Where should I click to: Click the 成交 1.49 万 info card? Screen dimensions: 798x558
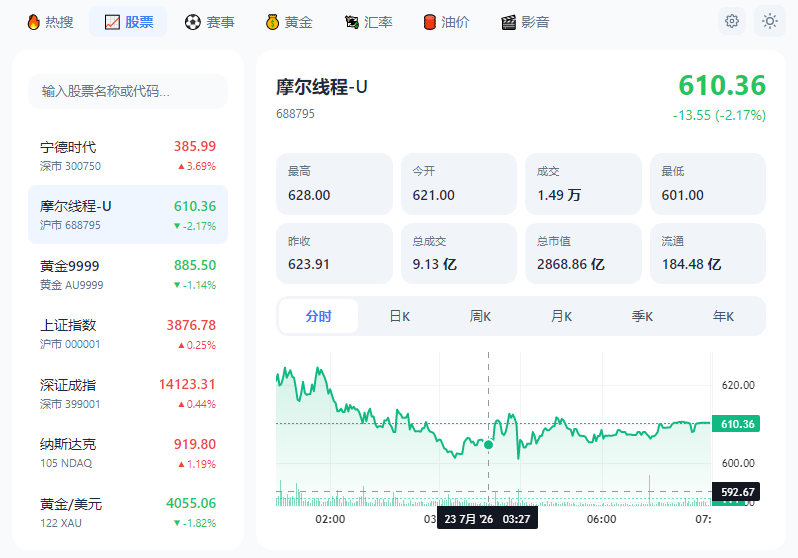pyautogui.click(x=583, y=184)
